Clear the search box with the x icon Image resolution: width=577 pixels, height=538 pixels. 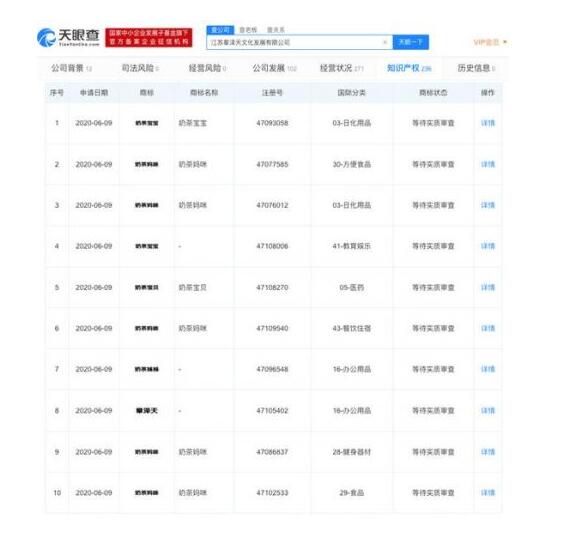pyautogui.click(x=385, y=42)
